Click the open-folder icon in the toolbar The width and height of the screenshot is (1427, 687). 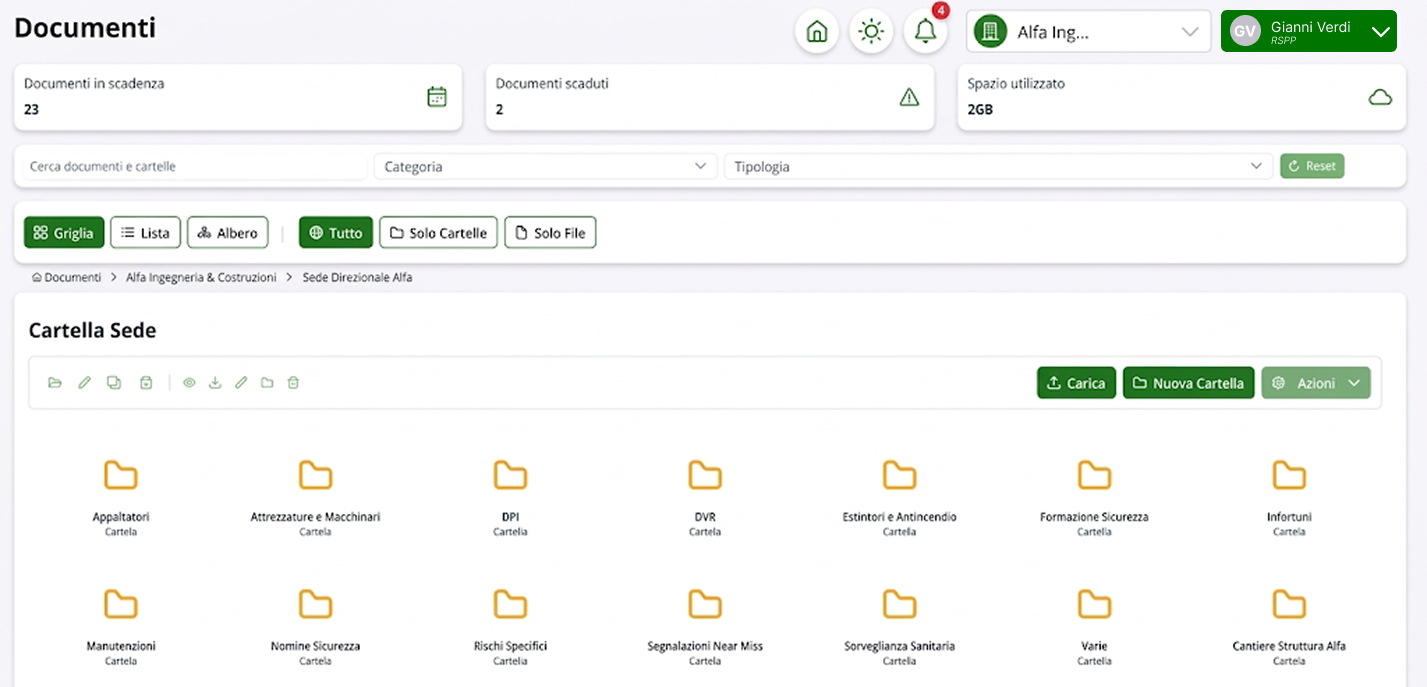(55, 383)
